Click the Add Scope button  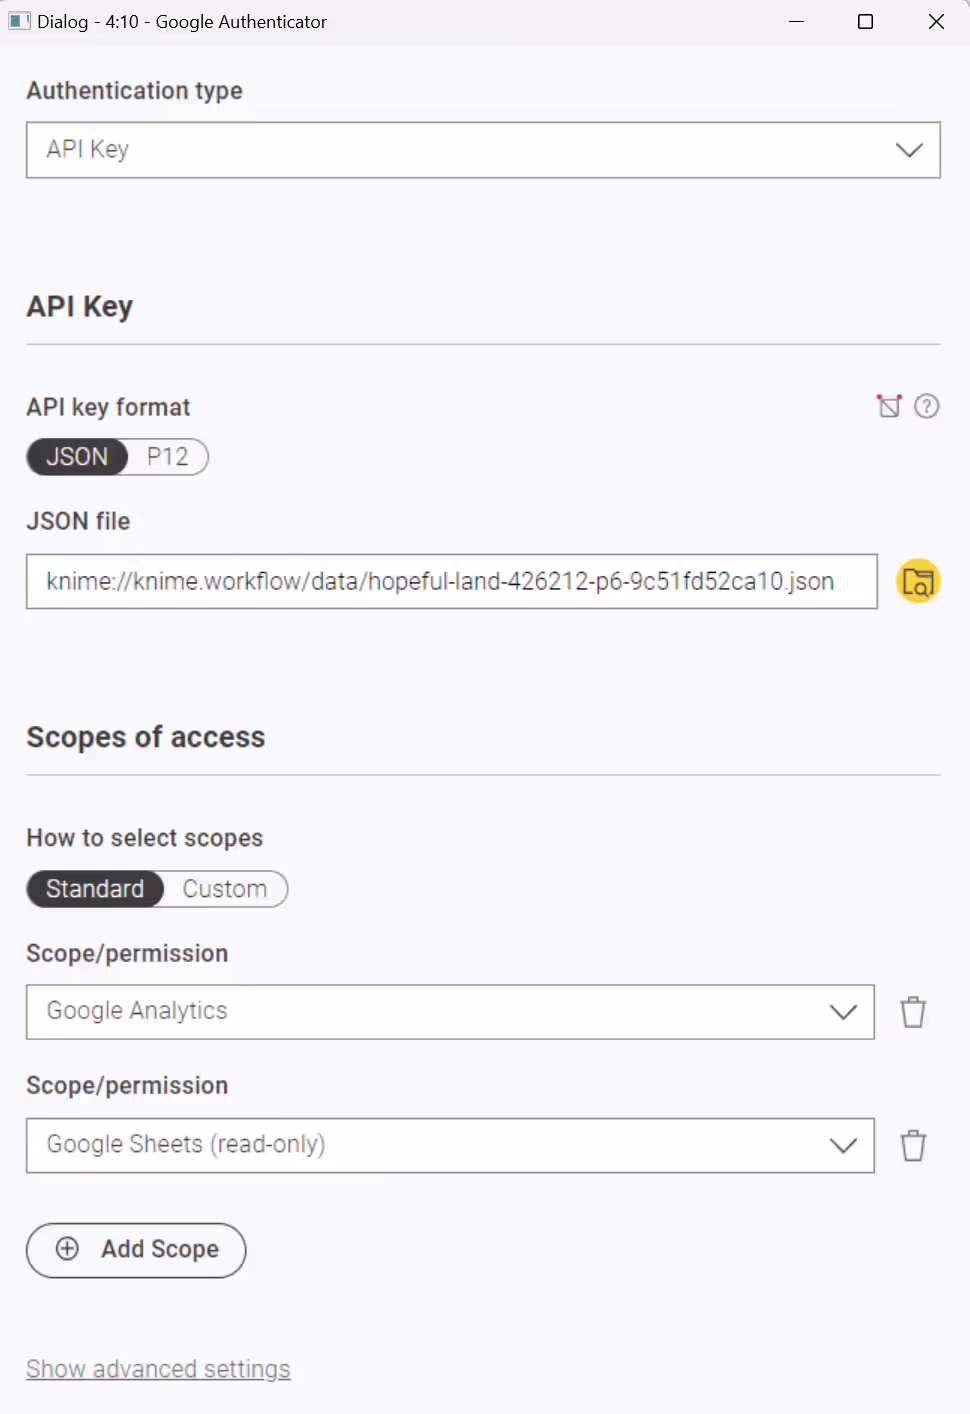pyautogui.click(x=136, y=1250)
